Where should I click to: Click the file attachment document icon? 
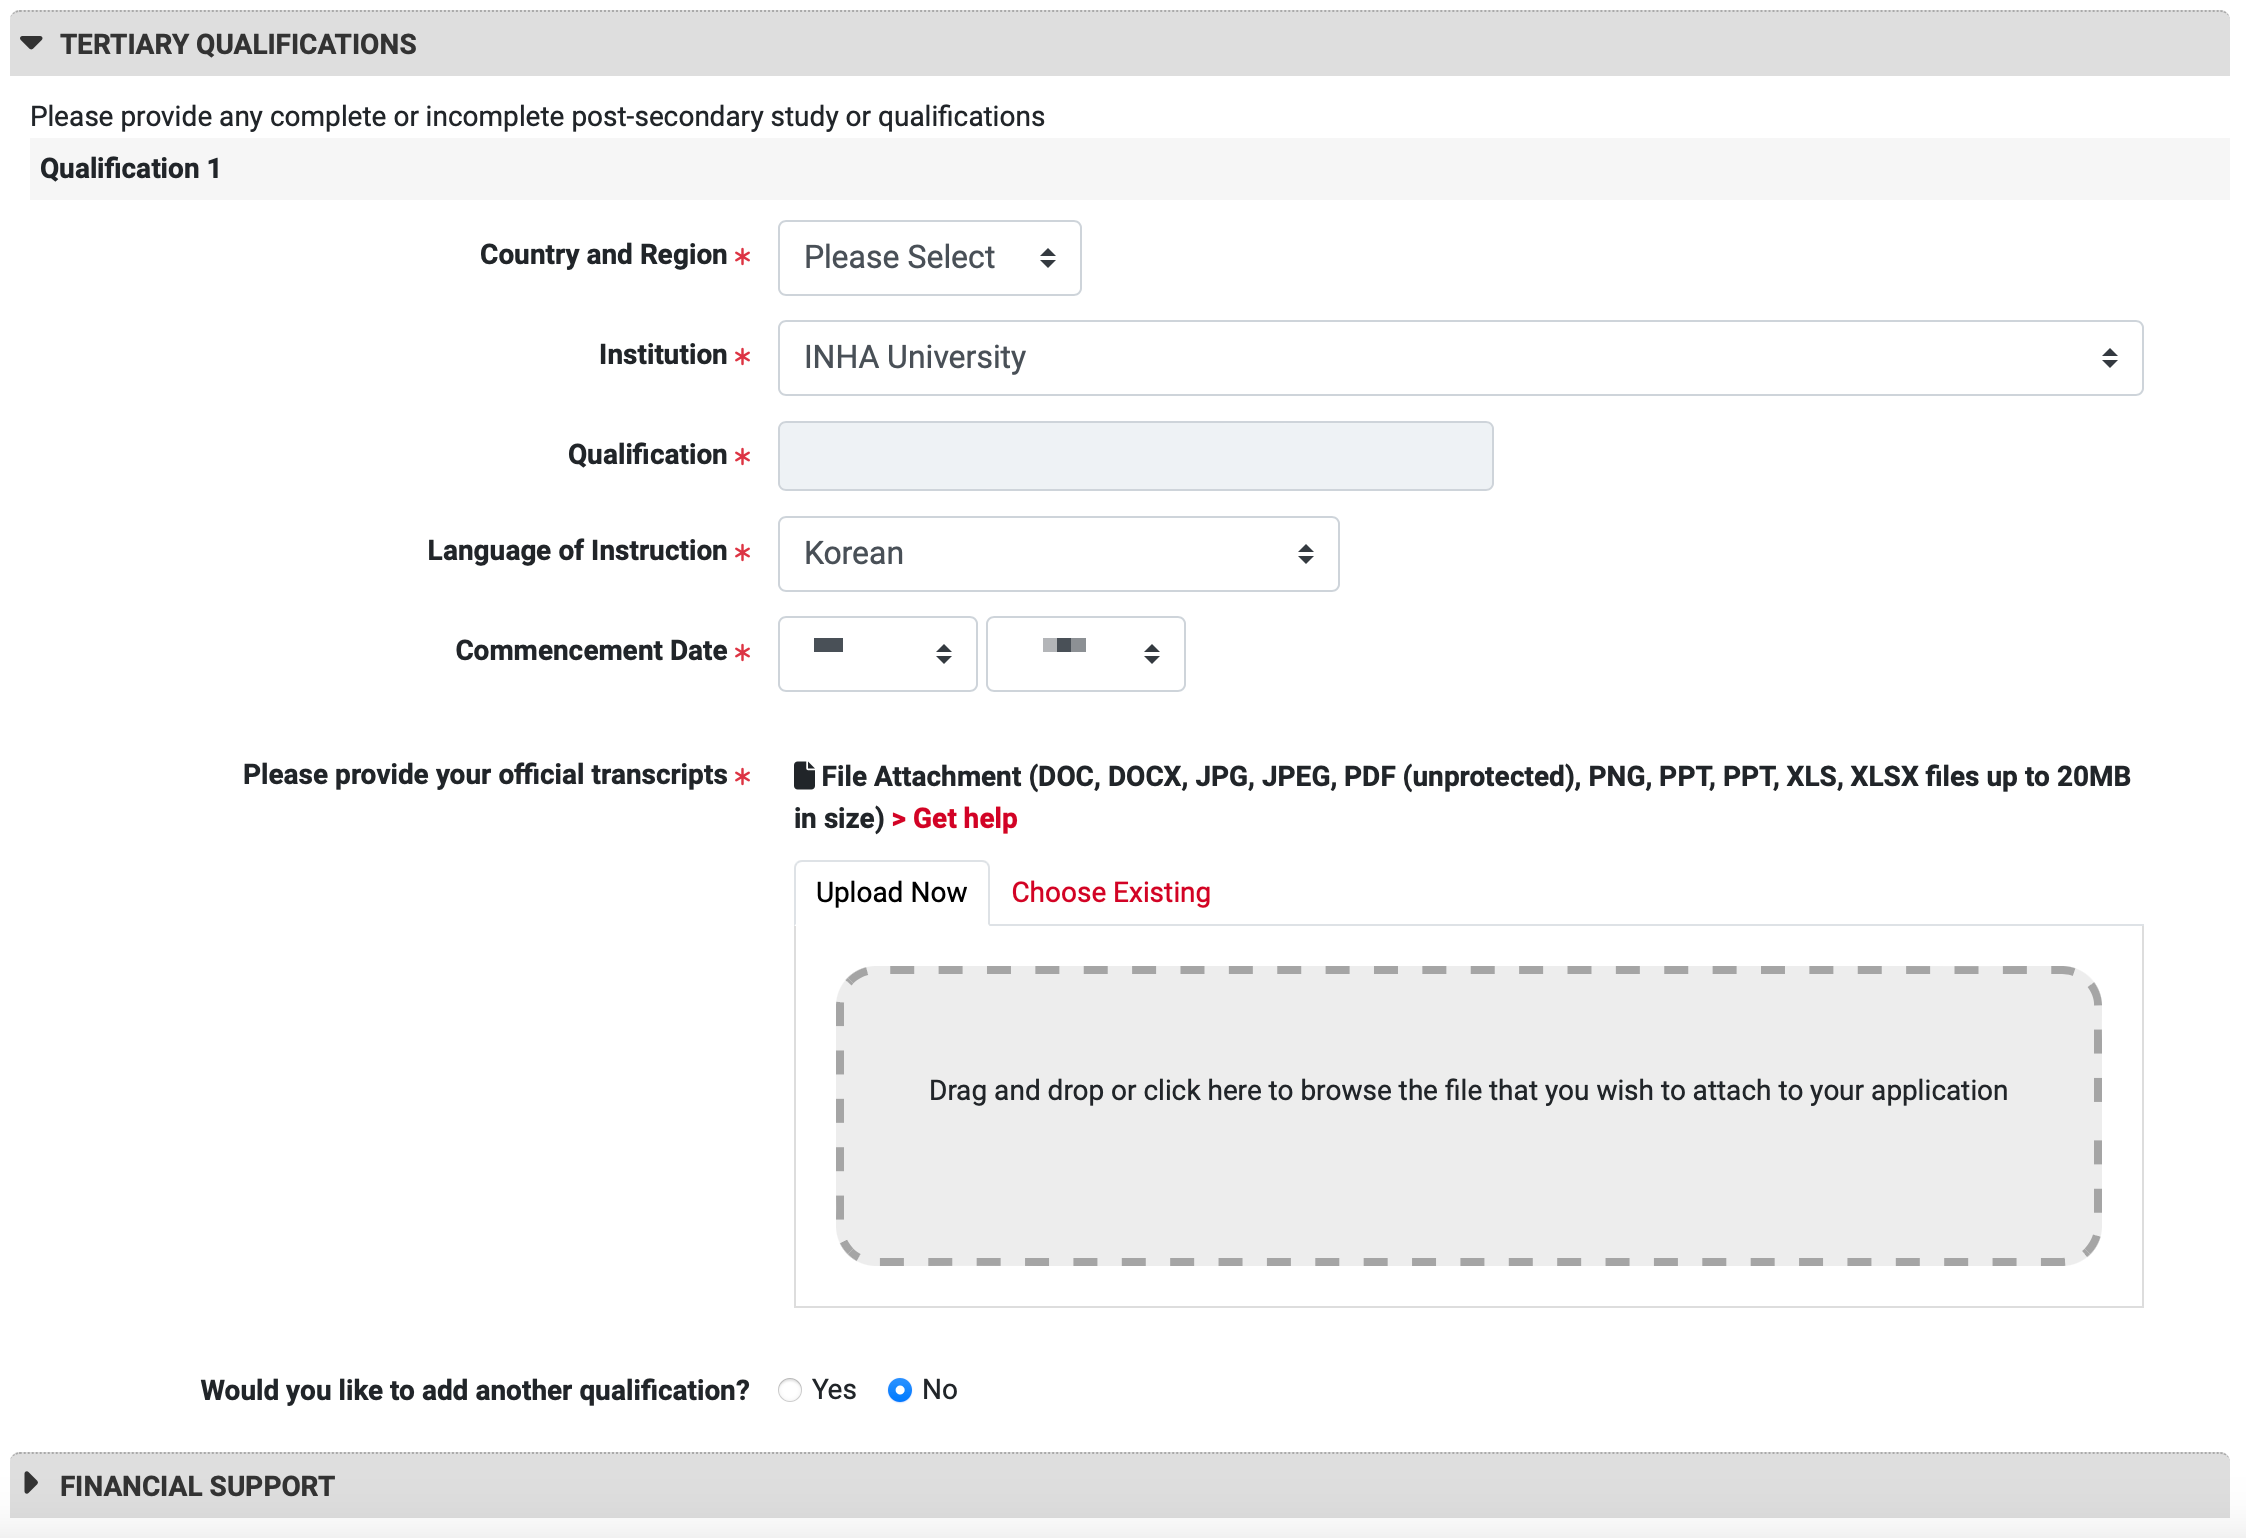point(804,776)
